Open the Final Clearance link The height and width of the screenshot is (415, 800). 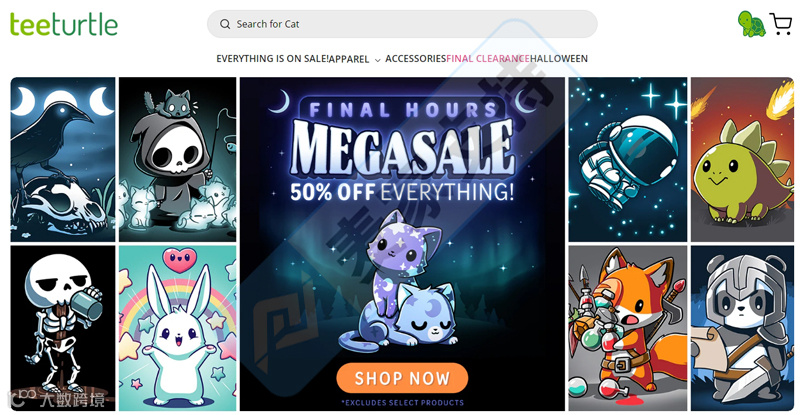click(x=488, y=59)
